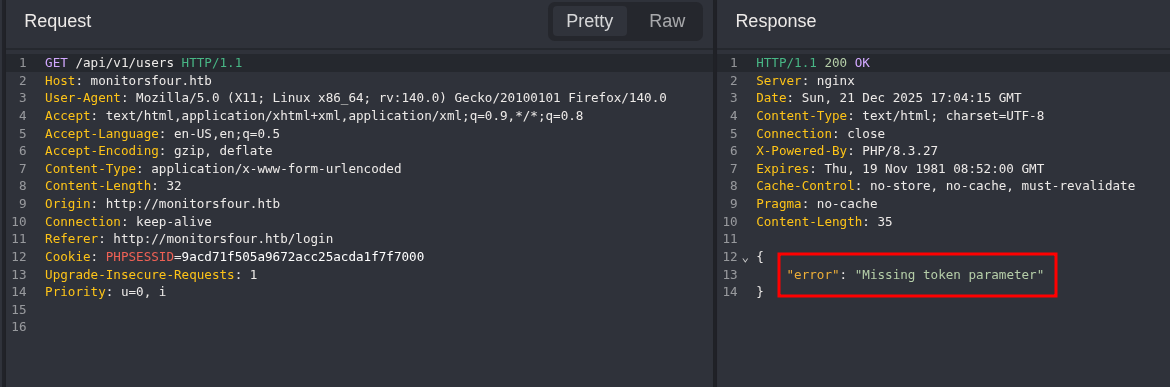Switch to the Pretty view tab

pyautogui.click(x=589, y=21)
